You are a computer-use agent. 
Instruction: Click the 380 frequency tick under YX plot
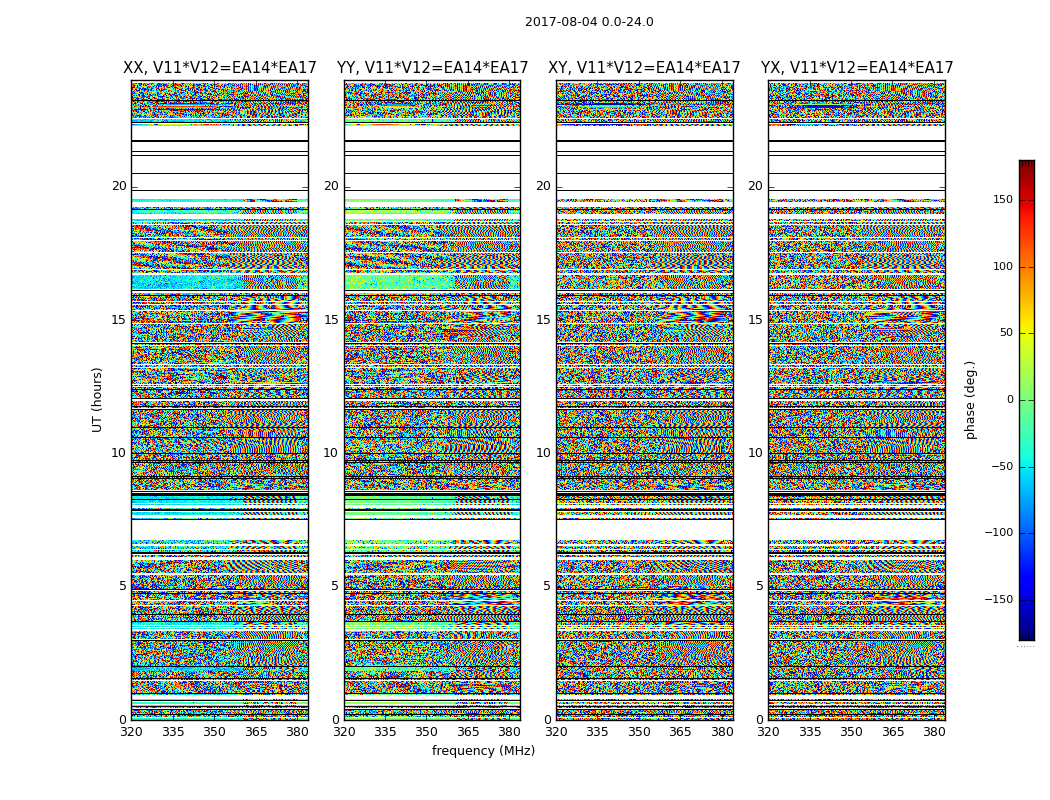coord(934,732)
